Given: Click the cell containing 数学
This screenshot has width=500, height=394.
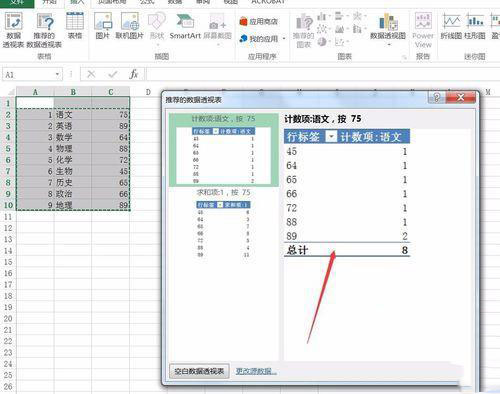Looking at the screenshot, I should tap(73, 137).
